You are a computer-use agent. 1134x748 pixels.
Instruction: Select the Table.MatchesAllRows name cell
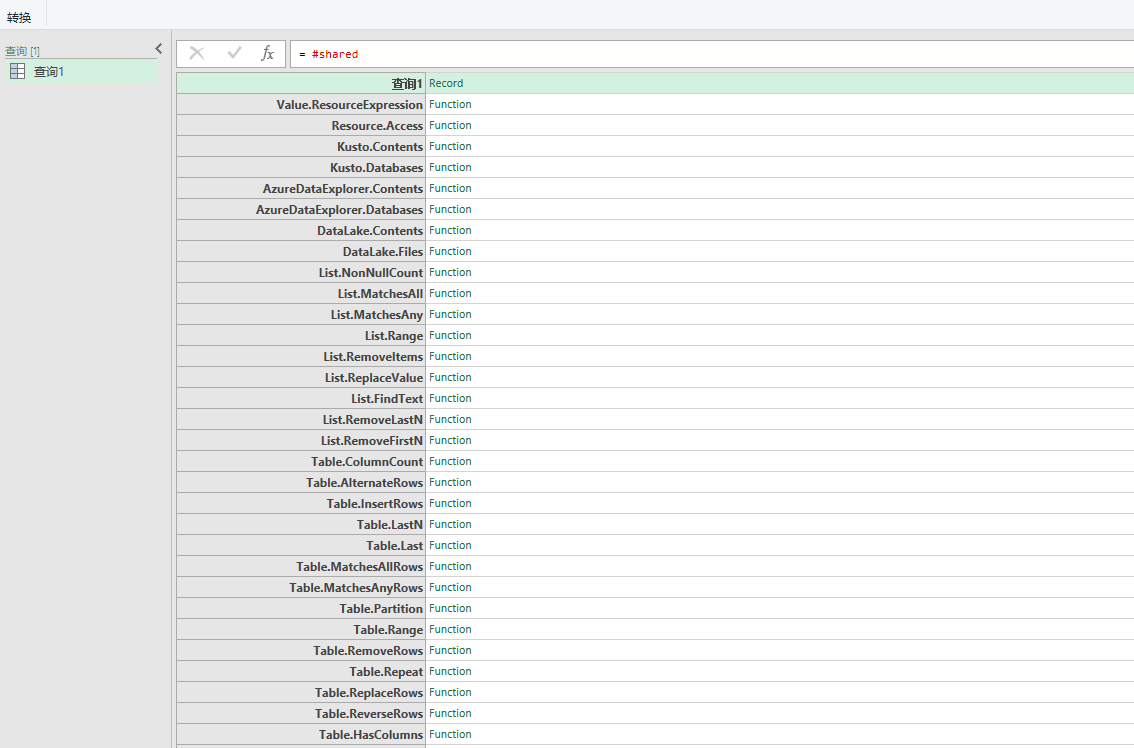[301, 566]
